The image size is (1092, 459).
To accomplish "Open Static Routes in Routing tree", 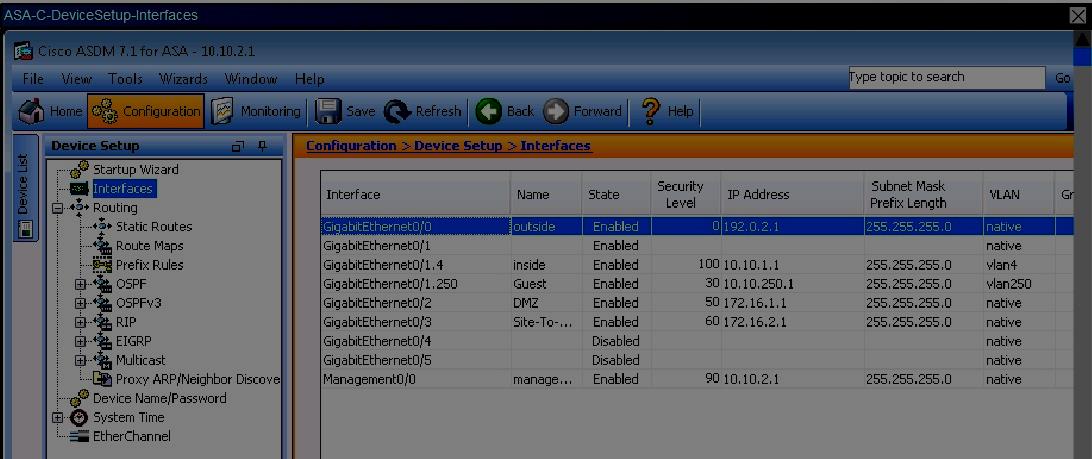I will [153, 226].
